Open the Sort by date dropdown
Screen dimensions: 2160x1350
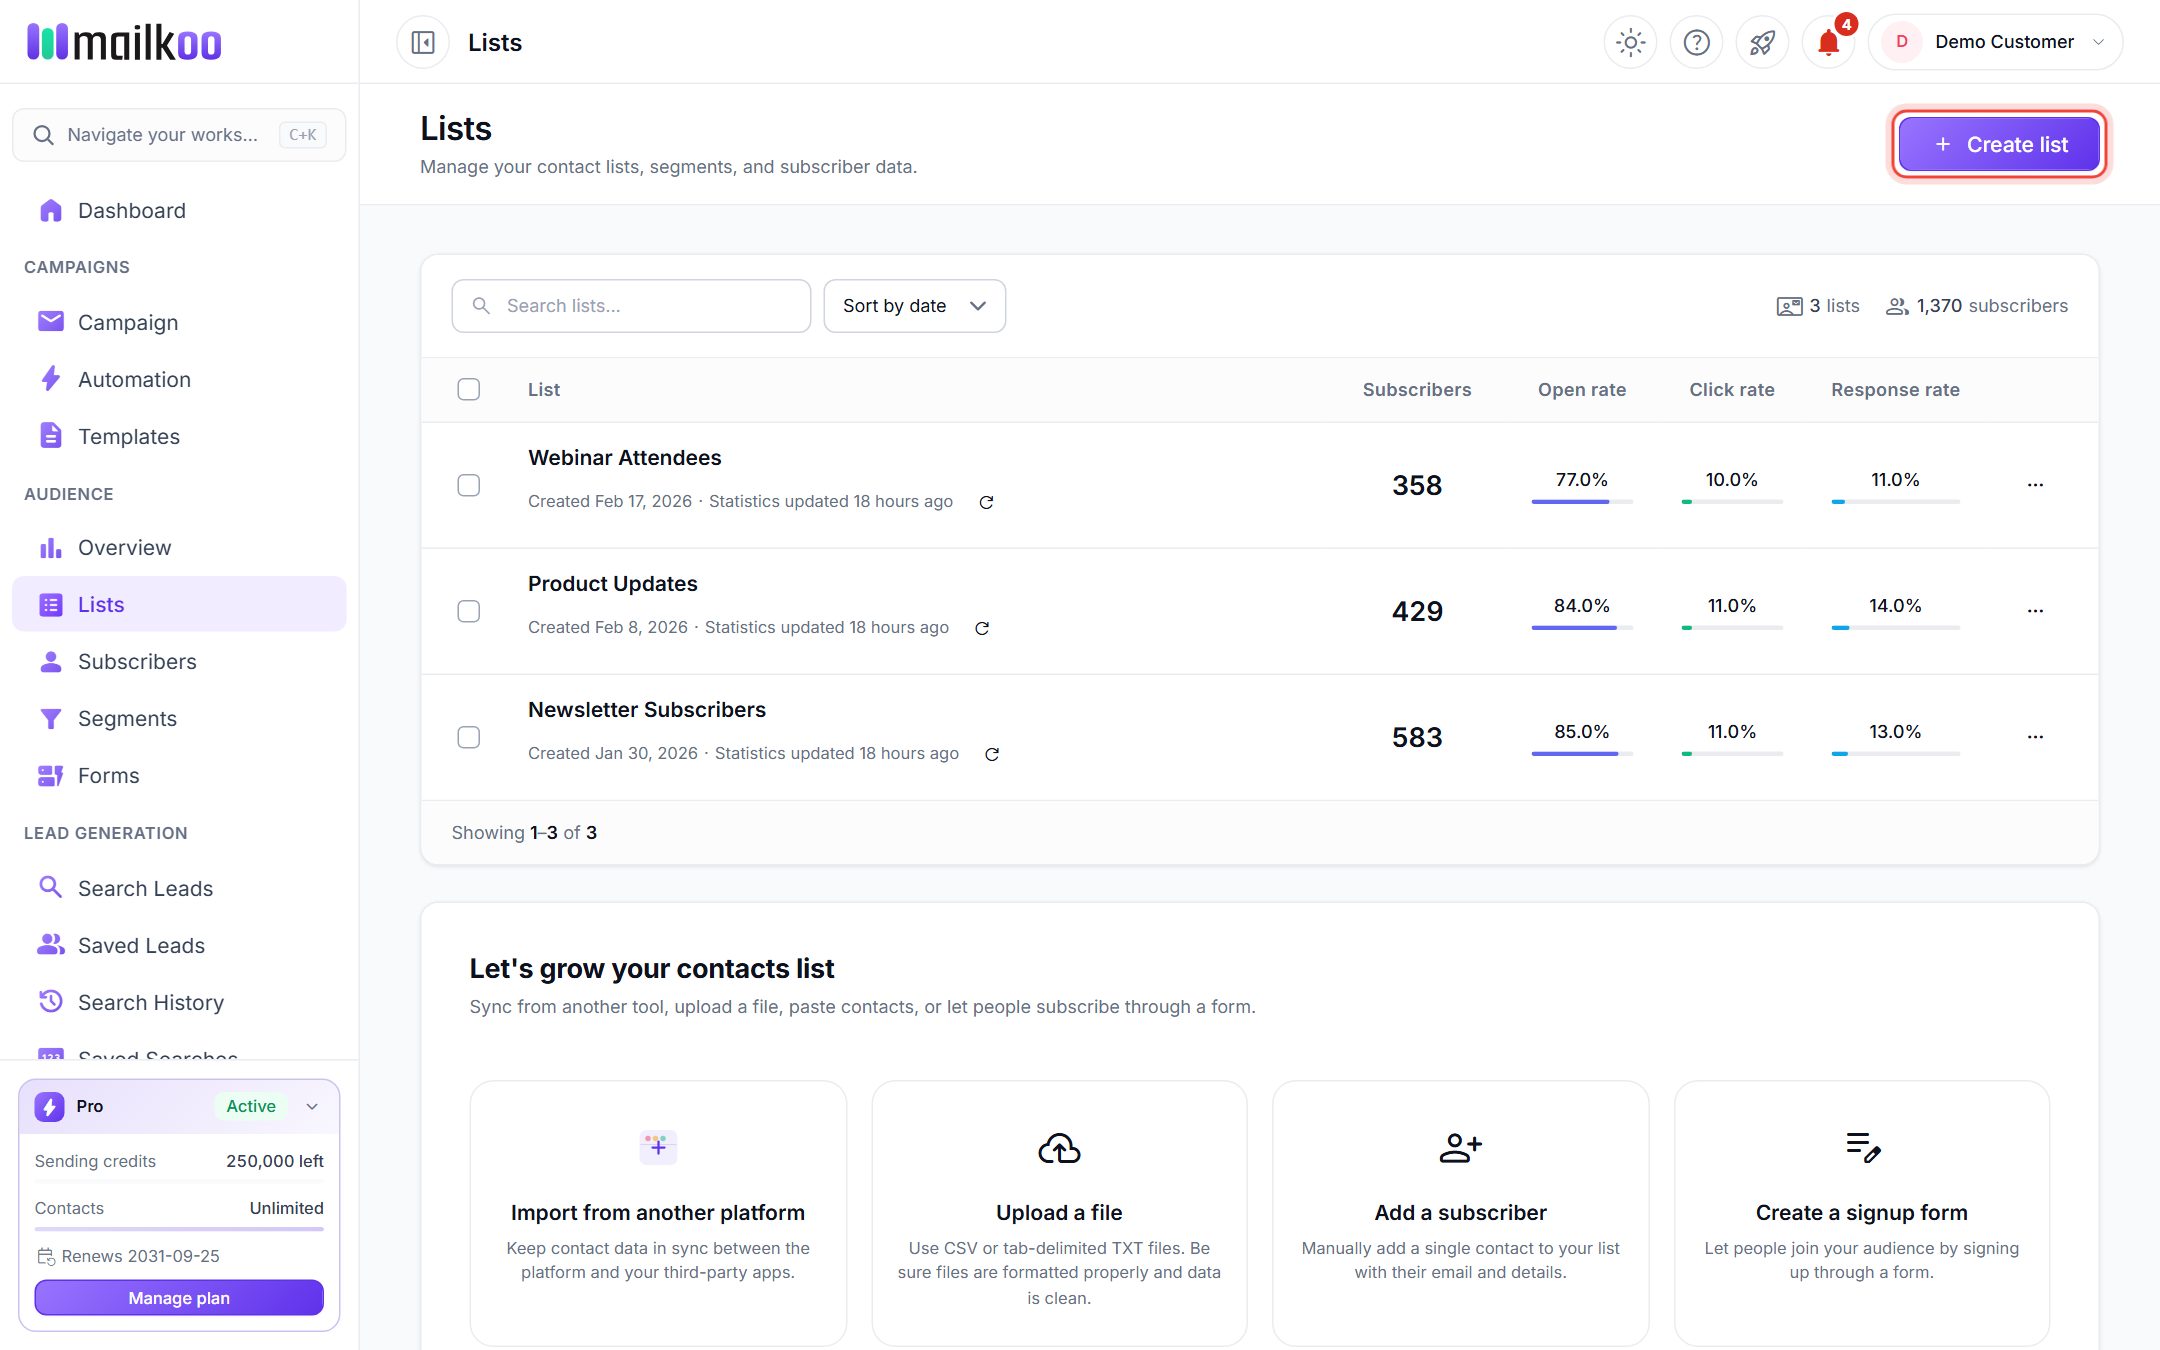[x=914, y=306]
